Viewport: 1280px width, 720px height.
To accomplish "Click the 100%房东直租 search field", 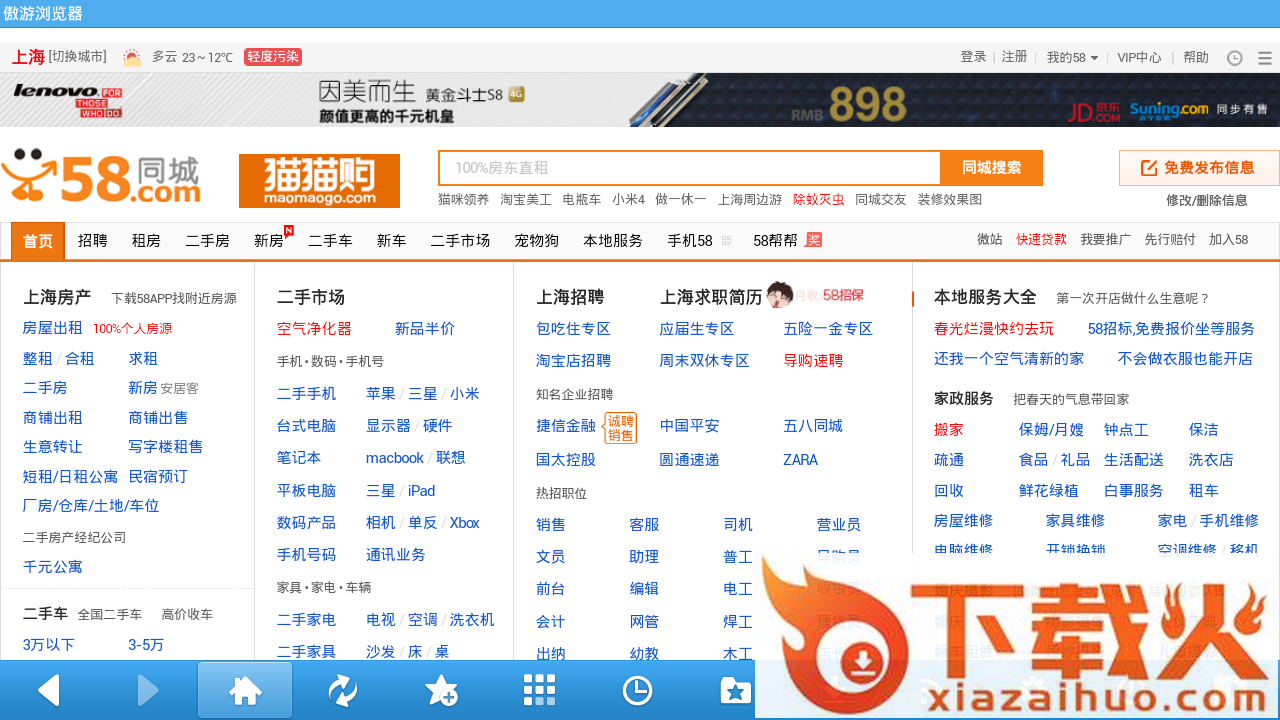I will pyautogui.click(x=690, y=168).
